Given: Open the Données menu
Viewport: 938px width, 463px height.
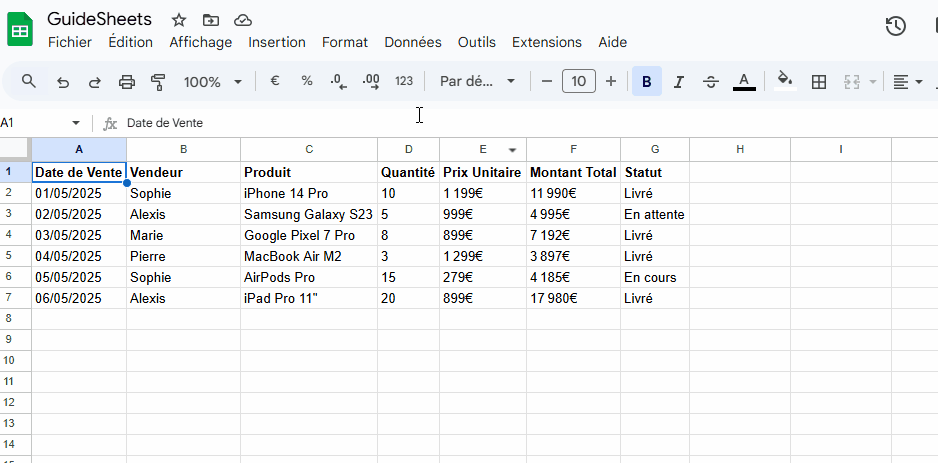Looking at the screenshot, I should [x=413, y=42].
